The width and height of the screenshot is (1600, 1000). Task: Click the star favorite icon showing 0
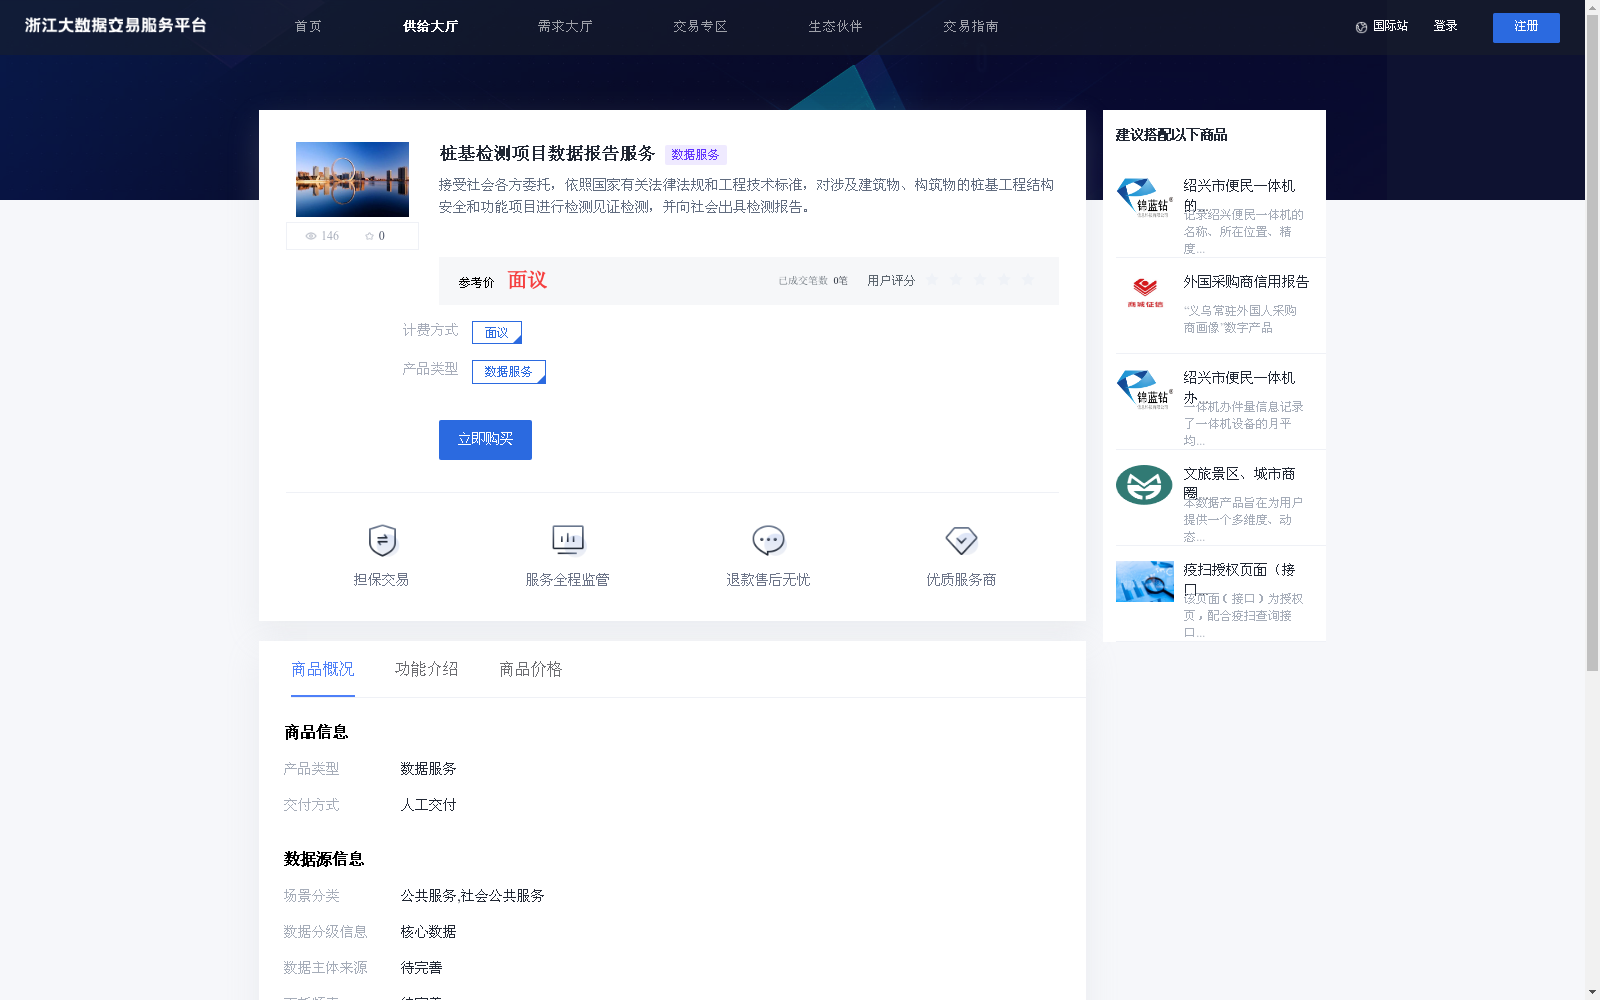coord(369,236)
